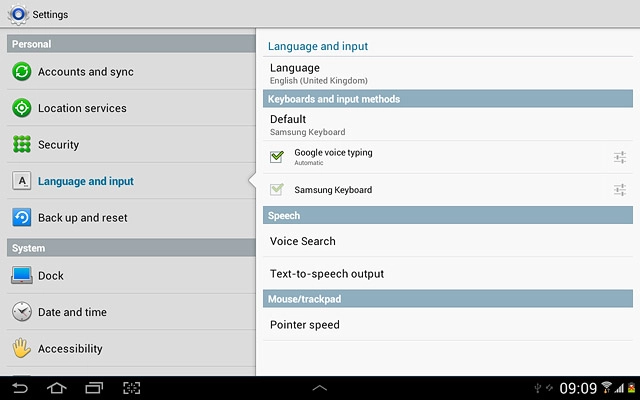Open the Accessibility hand icon
The height and width of the screenshot is (400, 640).
tap(21, 349)
